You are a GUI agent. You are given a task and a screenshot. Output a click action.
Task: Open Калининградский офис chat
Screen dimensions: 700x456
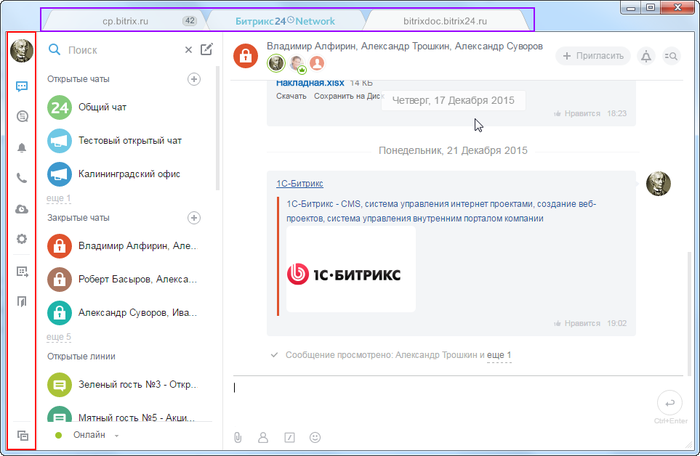[124, 174]
